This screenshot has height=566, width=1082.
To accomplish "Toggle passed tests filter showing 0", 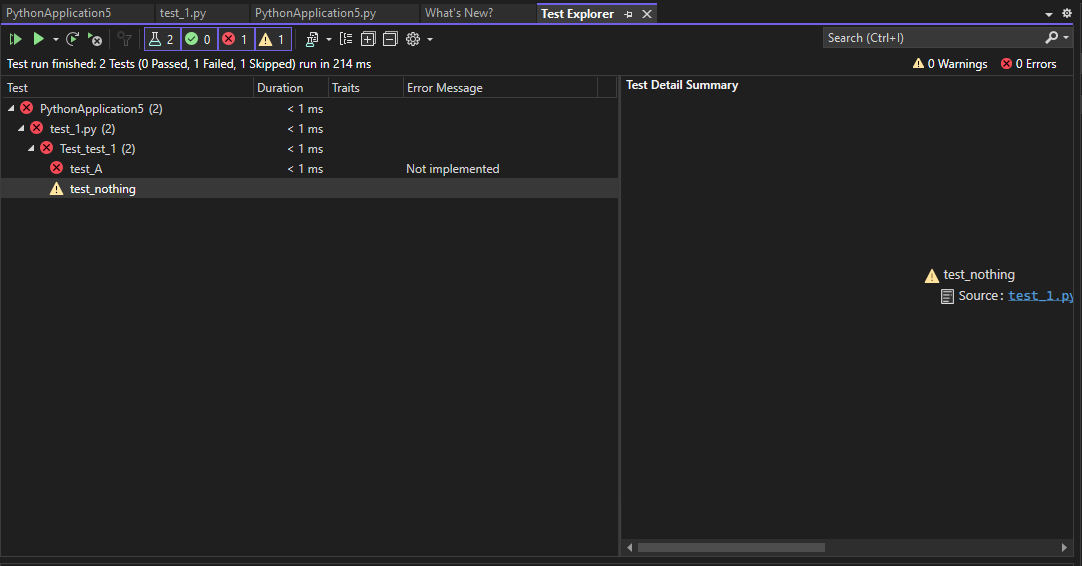I will point(199,39).
